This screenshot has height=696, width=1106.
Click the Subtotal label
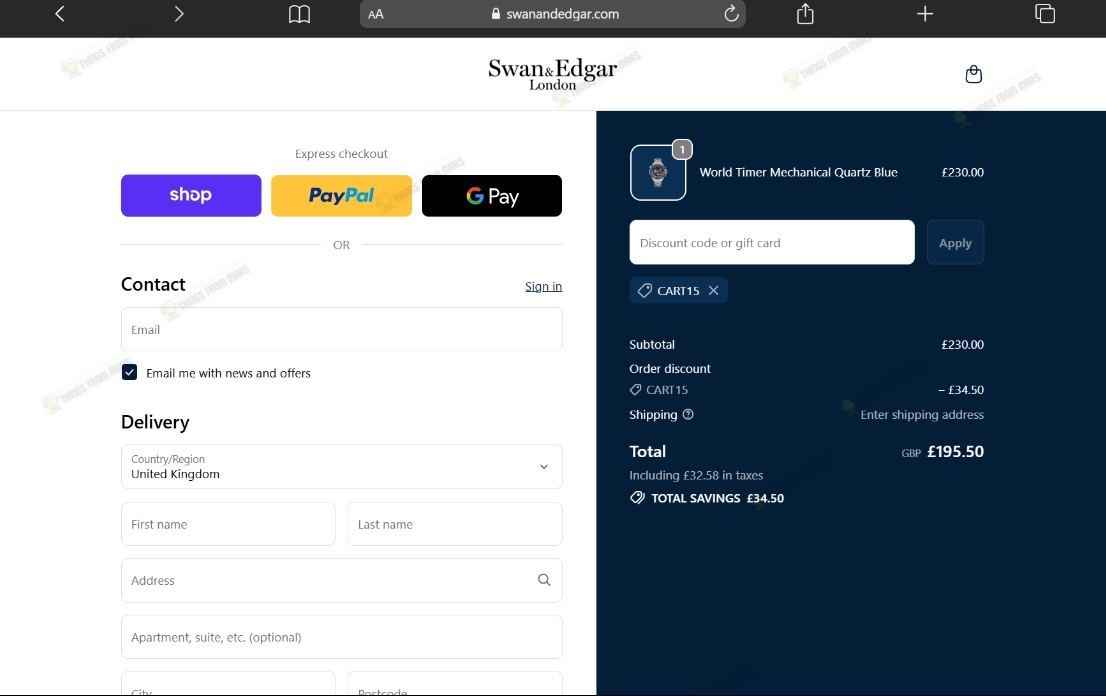[652, 344]
